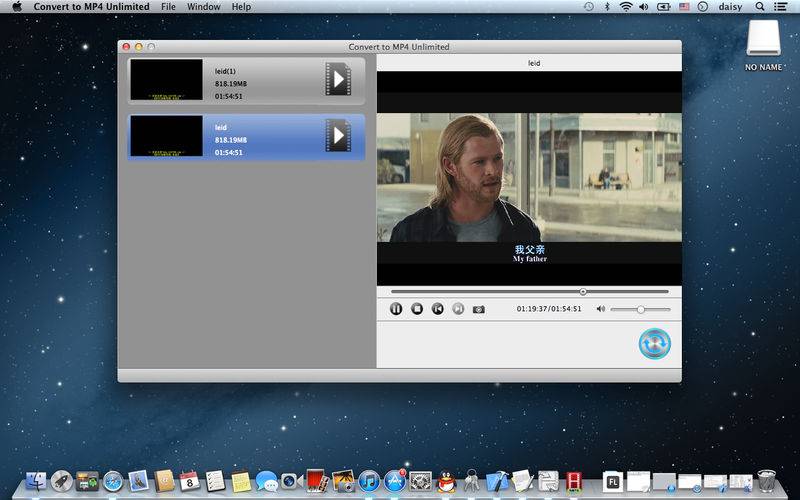Viewport: 800px width, 500px height.
Task: Pause the video with the pause button
Action: [x=396, y=309]
